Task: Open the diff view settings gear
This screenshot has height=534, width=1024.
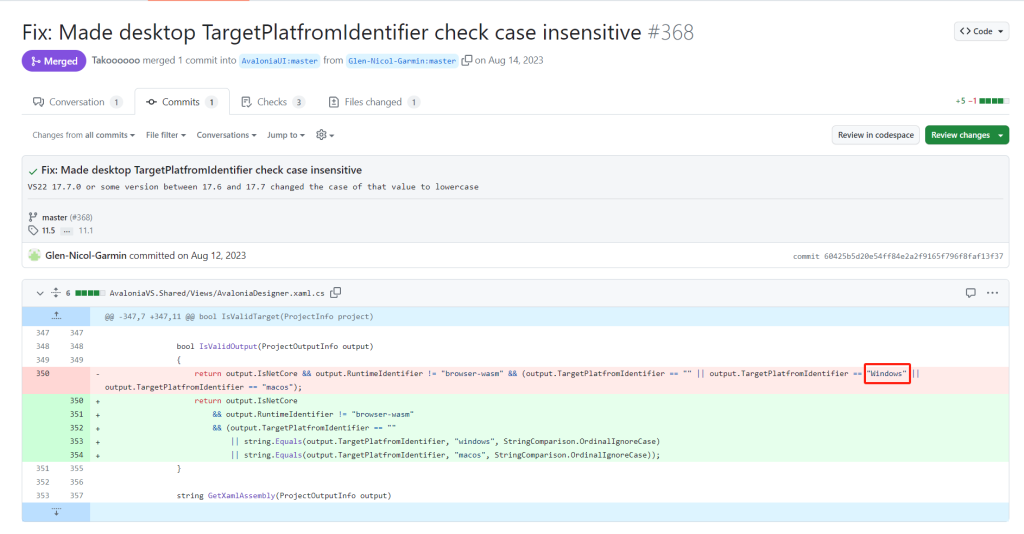Action: coord(324,135)
